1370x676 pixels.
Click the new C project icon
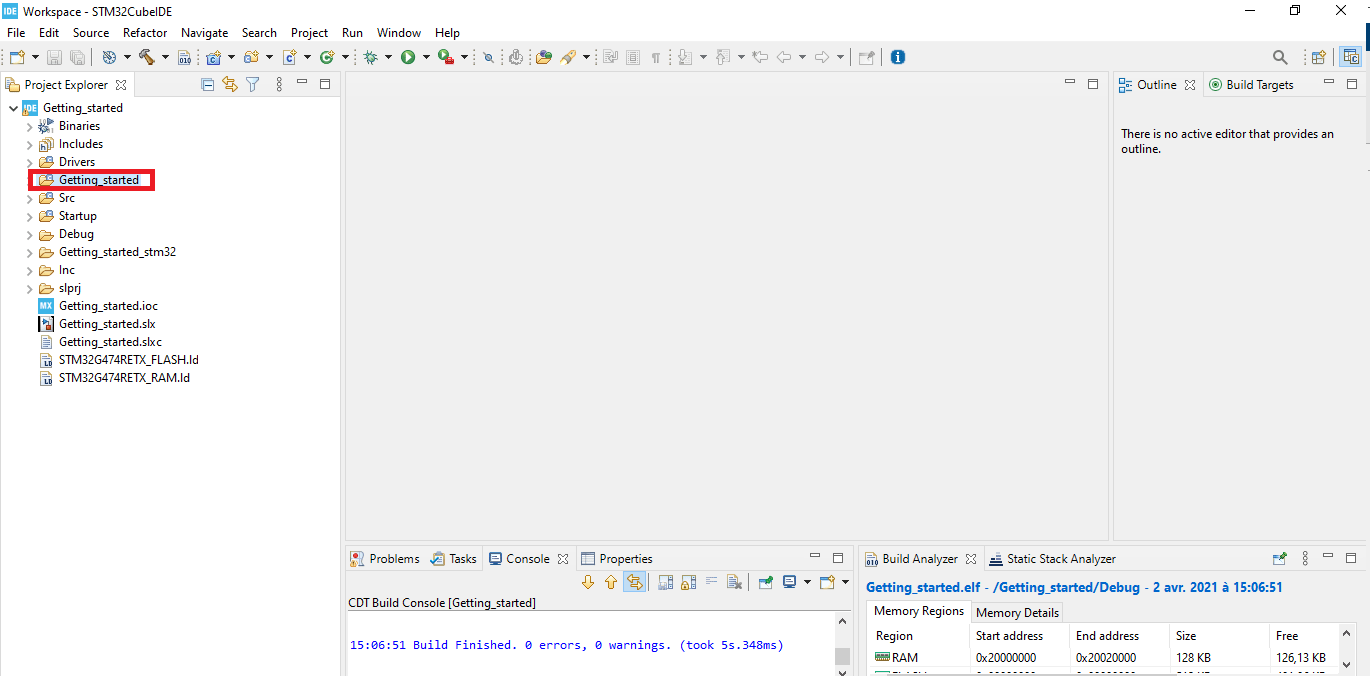[x=214, y=57]
